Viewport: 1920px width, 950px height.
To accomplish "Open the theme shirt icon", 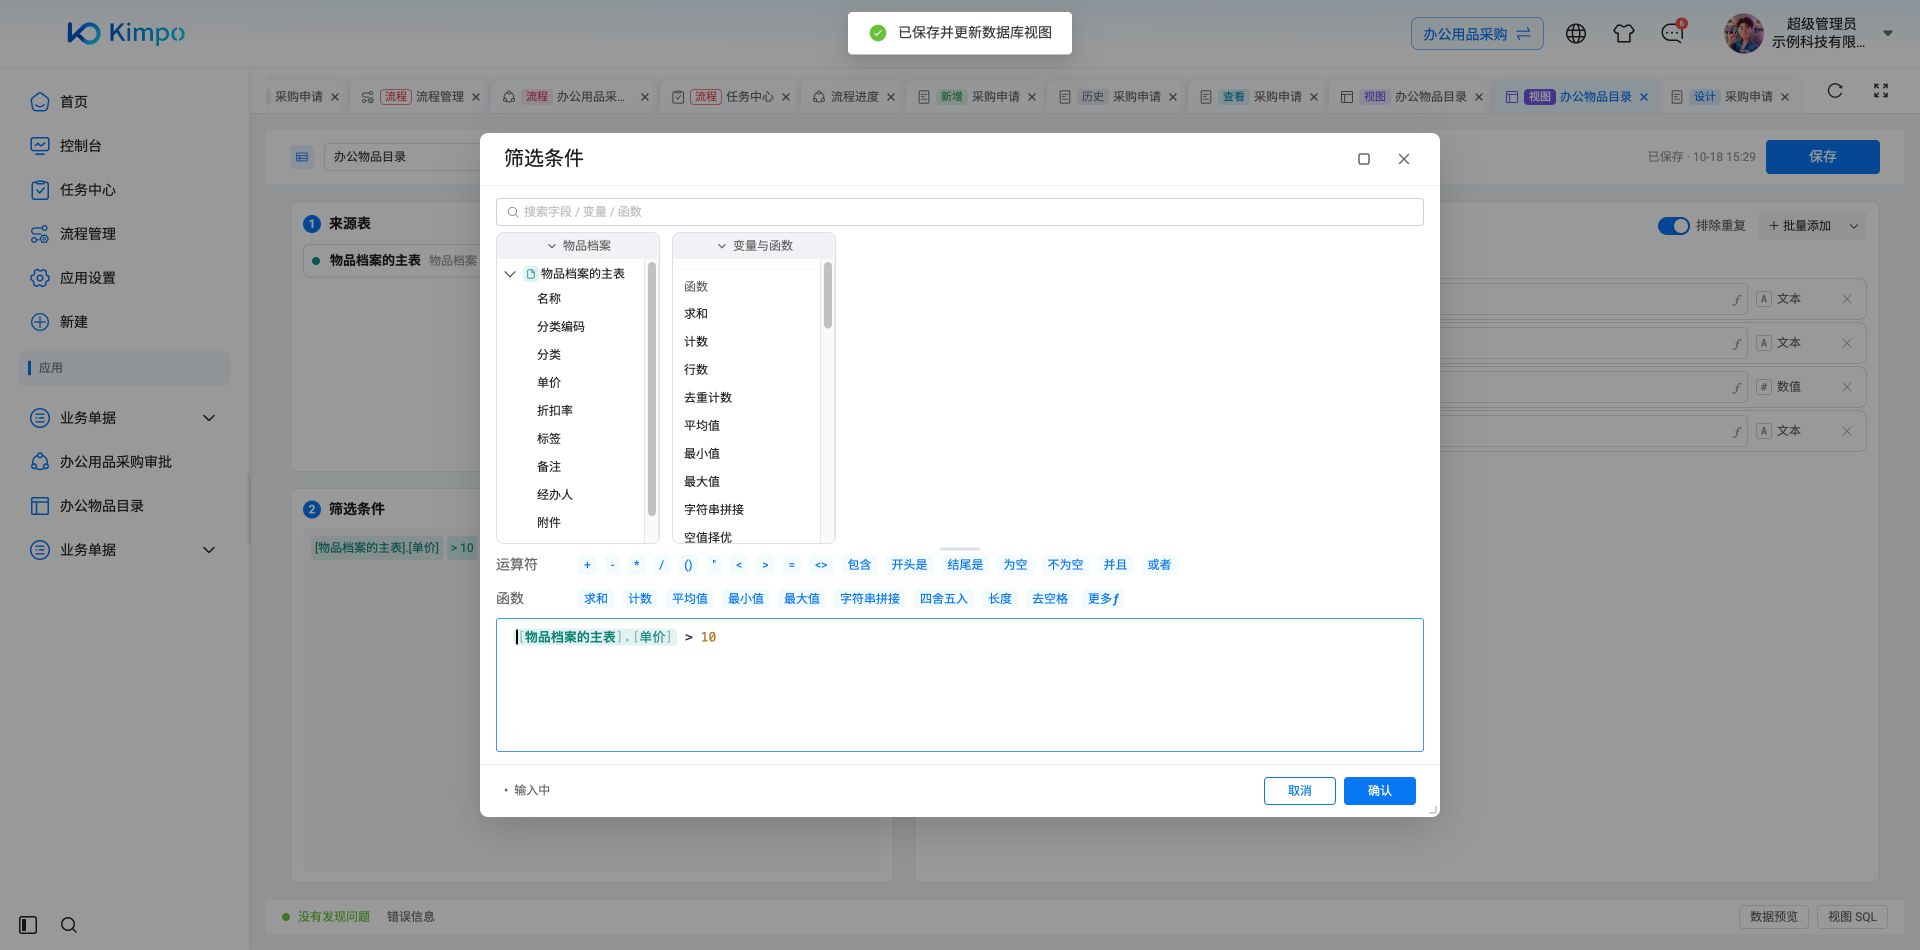I will pos(1624,34).
